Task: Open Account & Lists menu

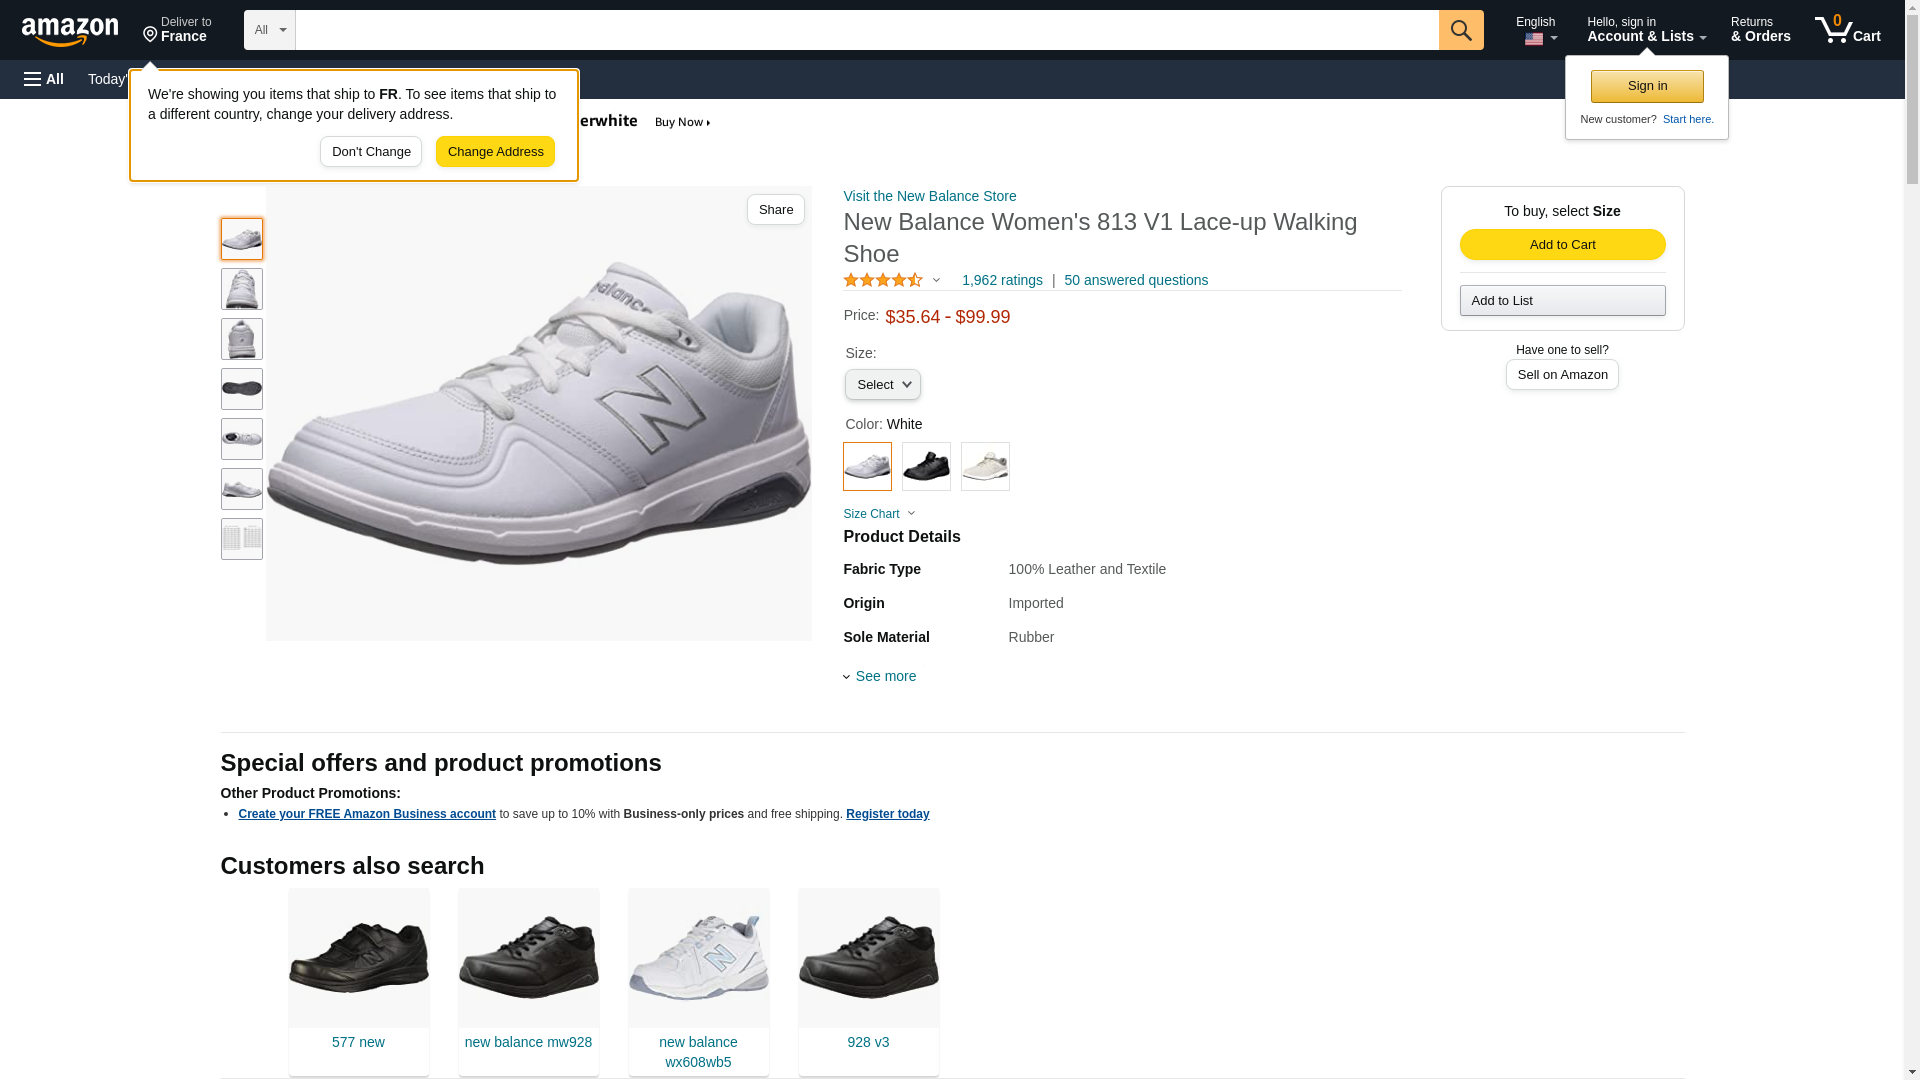Action: [1645, 30]
